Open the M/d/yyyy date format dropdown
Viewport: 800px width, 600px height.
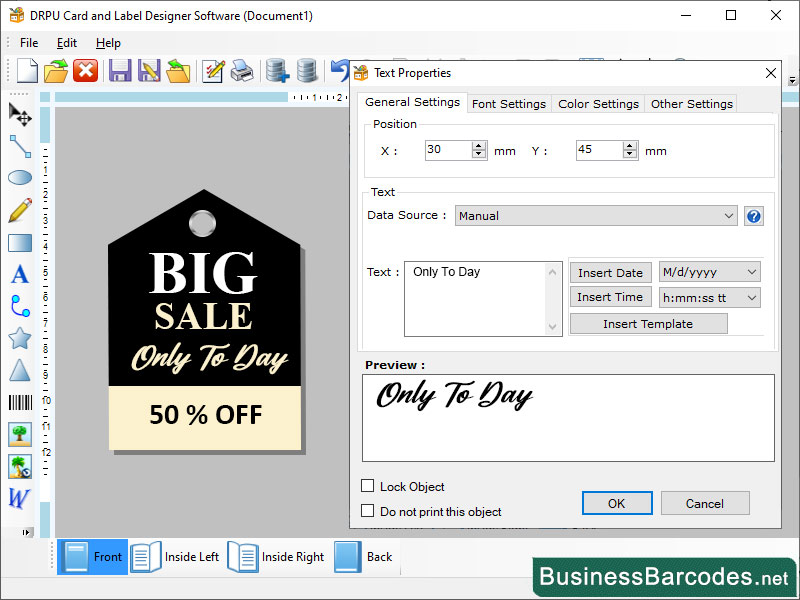click(x=752, y=272)
